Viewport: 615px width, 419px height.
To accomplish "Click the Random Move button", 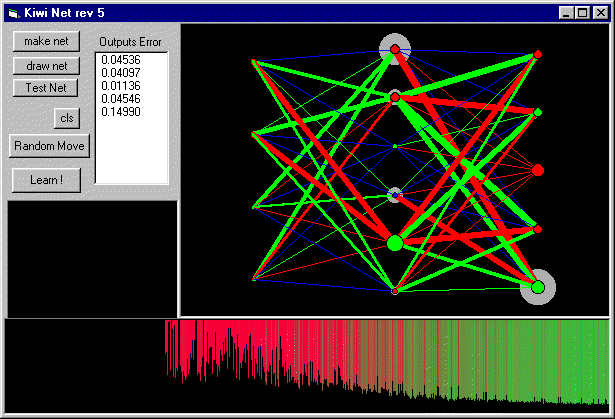I will (x=49, y=146).
